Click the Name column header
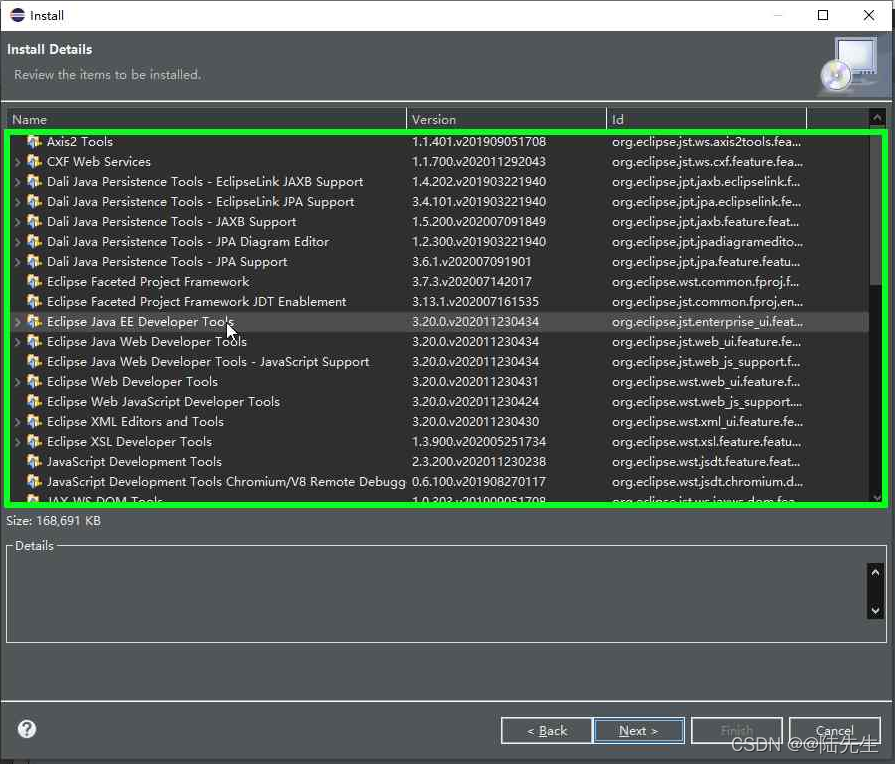Screen dimensions: 895x764 tap(200, 117)
